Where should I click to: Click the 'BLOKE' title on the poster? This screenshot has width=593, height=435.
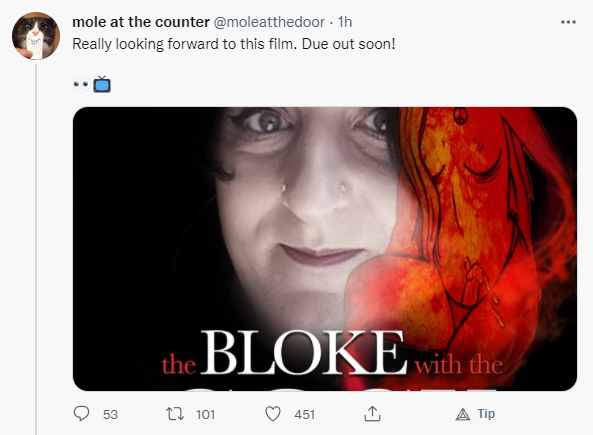click(304, 353)
